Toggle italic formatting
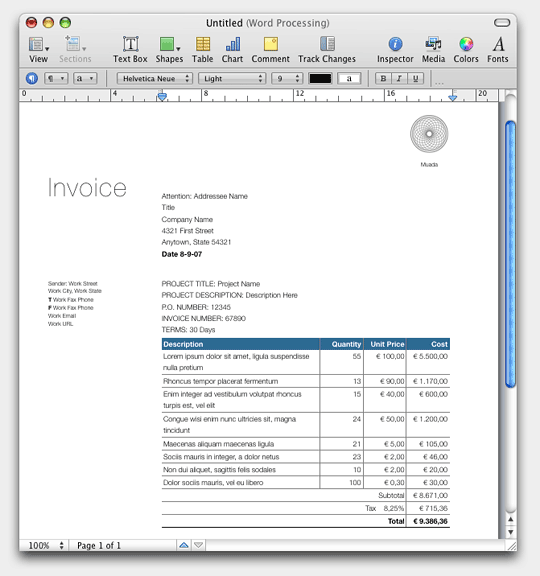The image size is (540, 576). [x=399, y=78]
